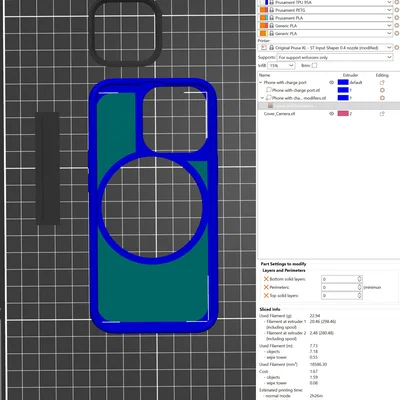Click extruder swatch of modifiers.stl row
This screenshot has height=400, width=400.
click(343, 98)
